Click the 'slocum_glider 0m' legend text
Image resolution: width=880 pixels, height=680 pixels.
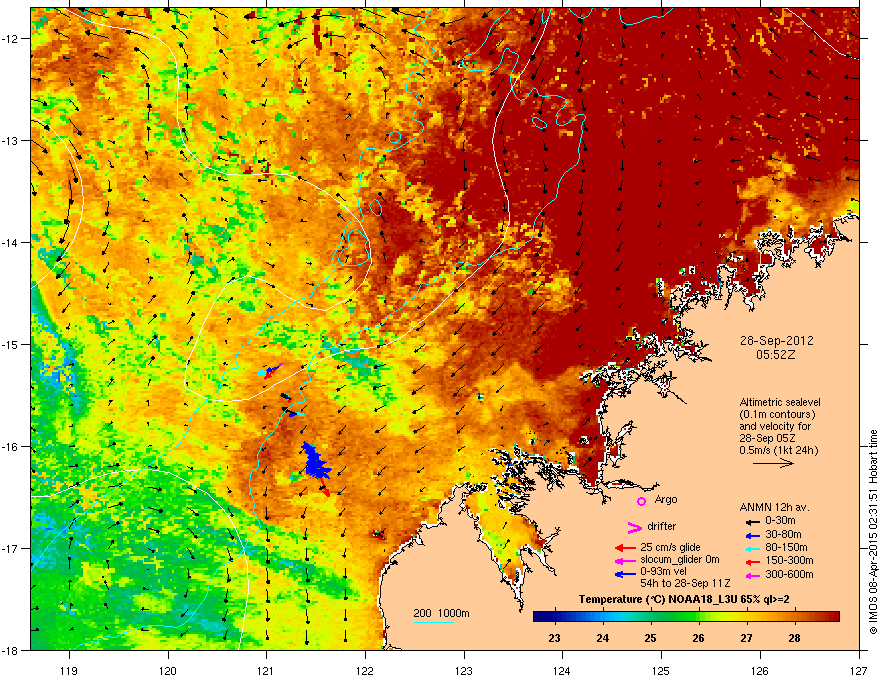click(679, 560)
